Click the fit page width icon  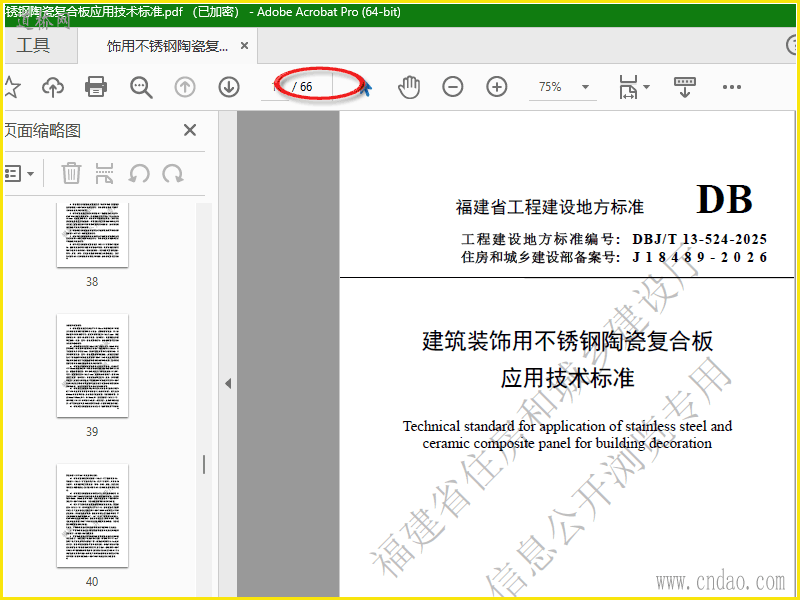pyautogui.click(x=628, y=87)
